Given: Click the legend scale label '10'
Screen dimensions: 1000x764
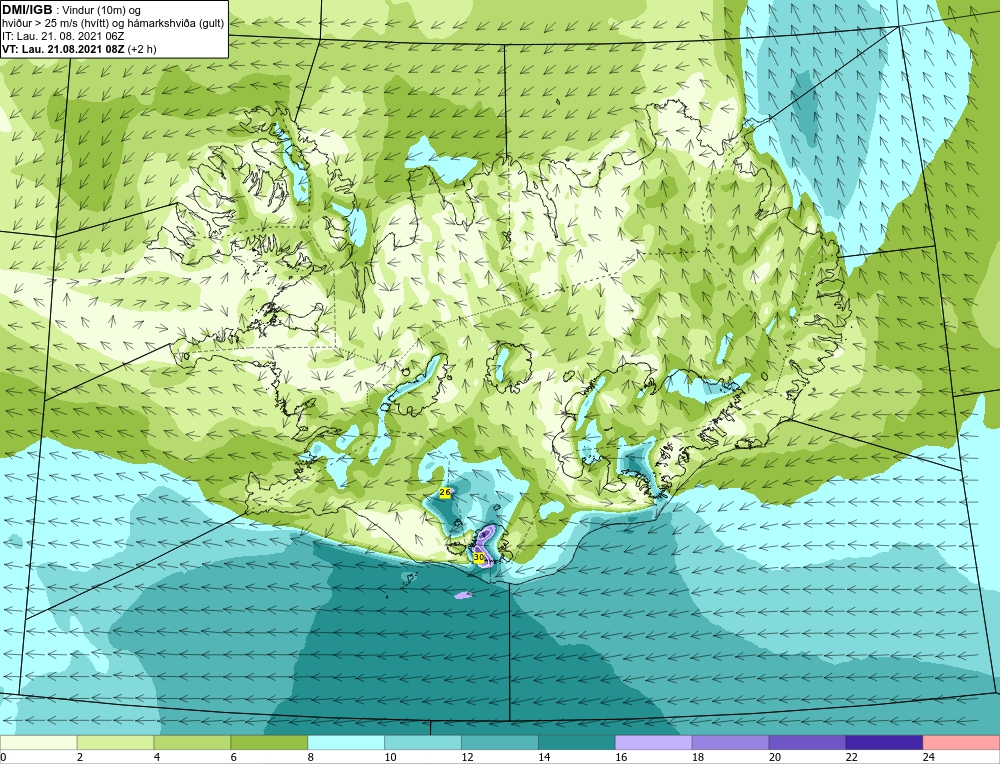Looking at the screenshot, I should (x=390, y=757).
